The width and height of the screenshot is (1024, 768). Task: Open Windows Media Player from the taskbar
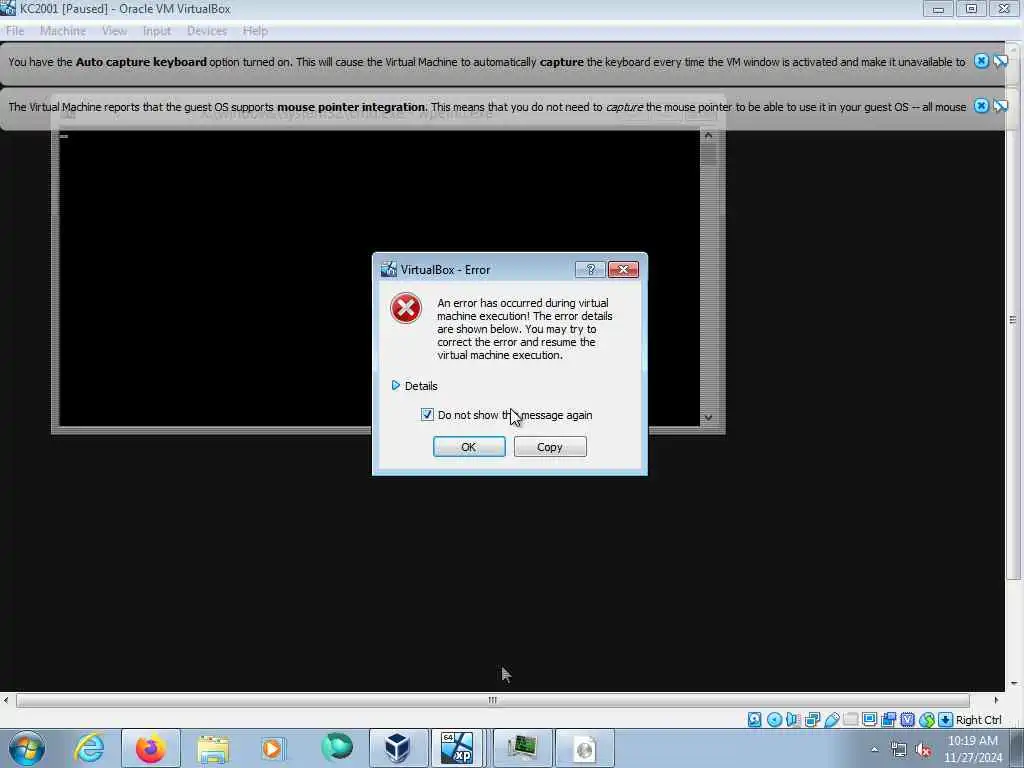point(272,748)
